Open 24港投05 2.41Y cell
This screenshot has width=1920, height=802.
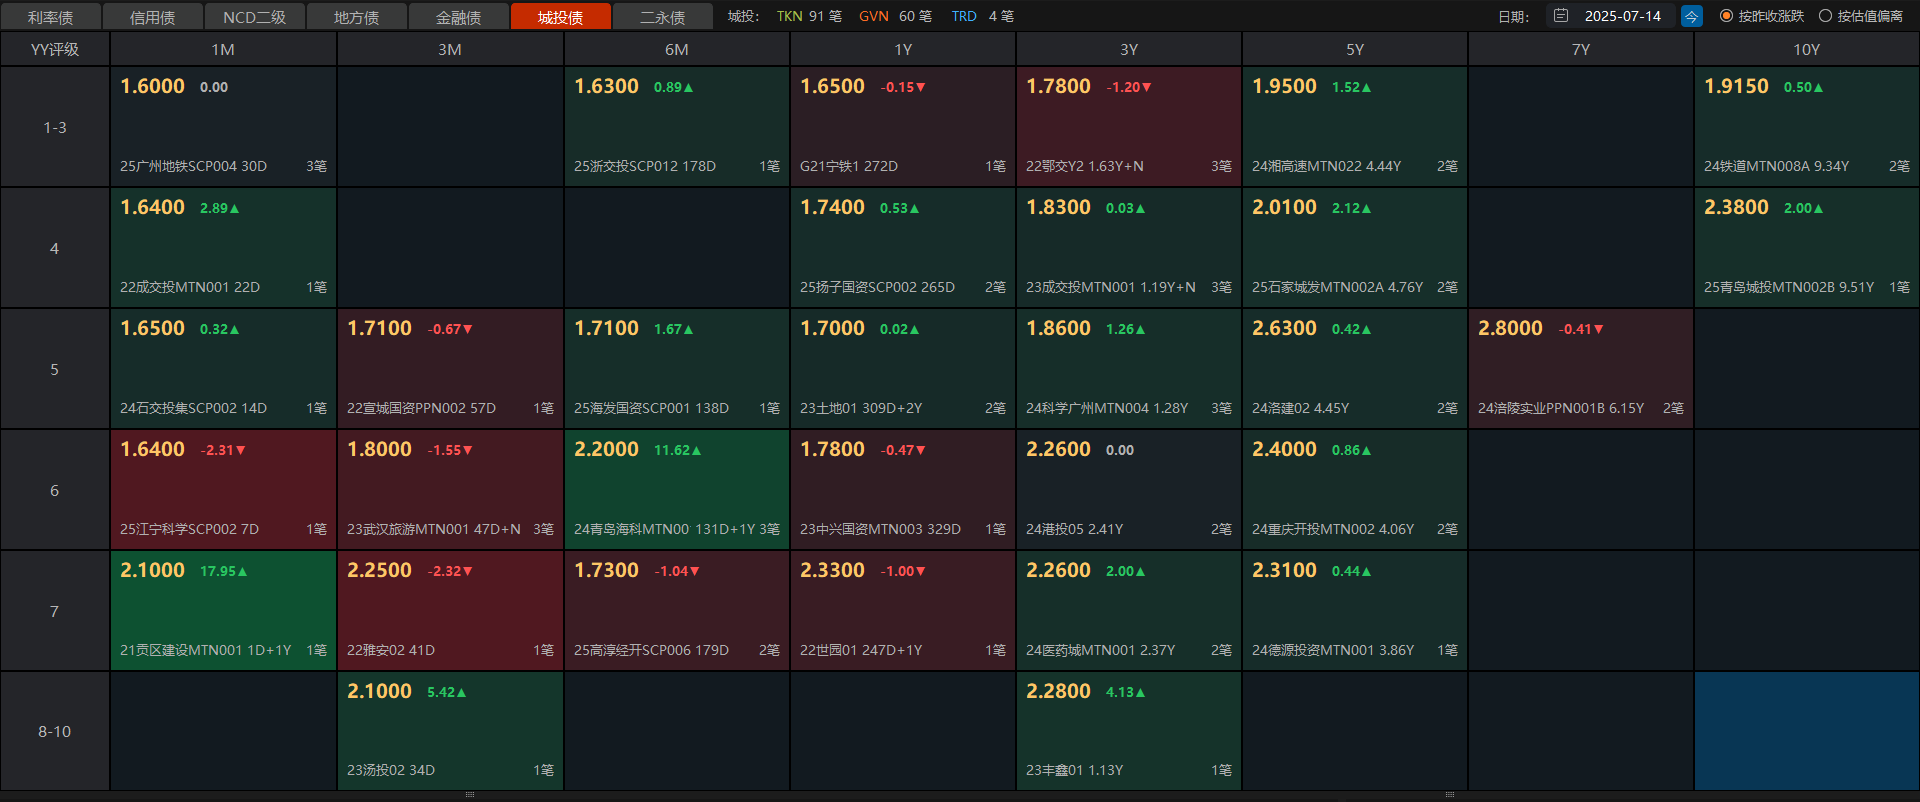1129,490
